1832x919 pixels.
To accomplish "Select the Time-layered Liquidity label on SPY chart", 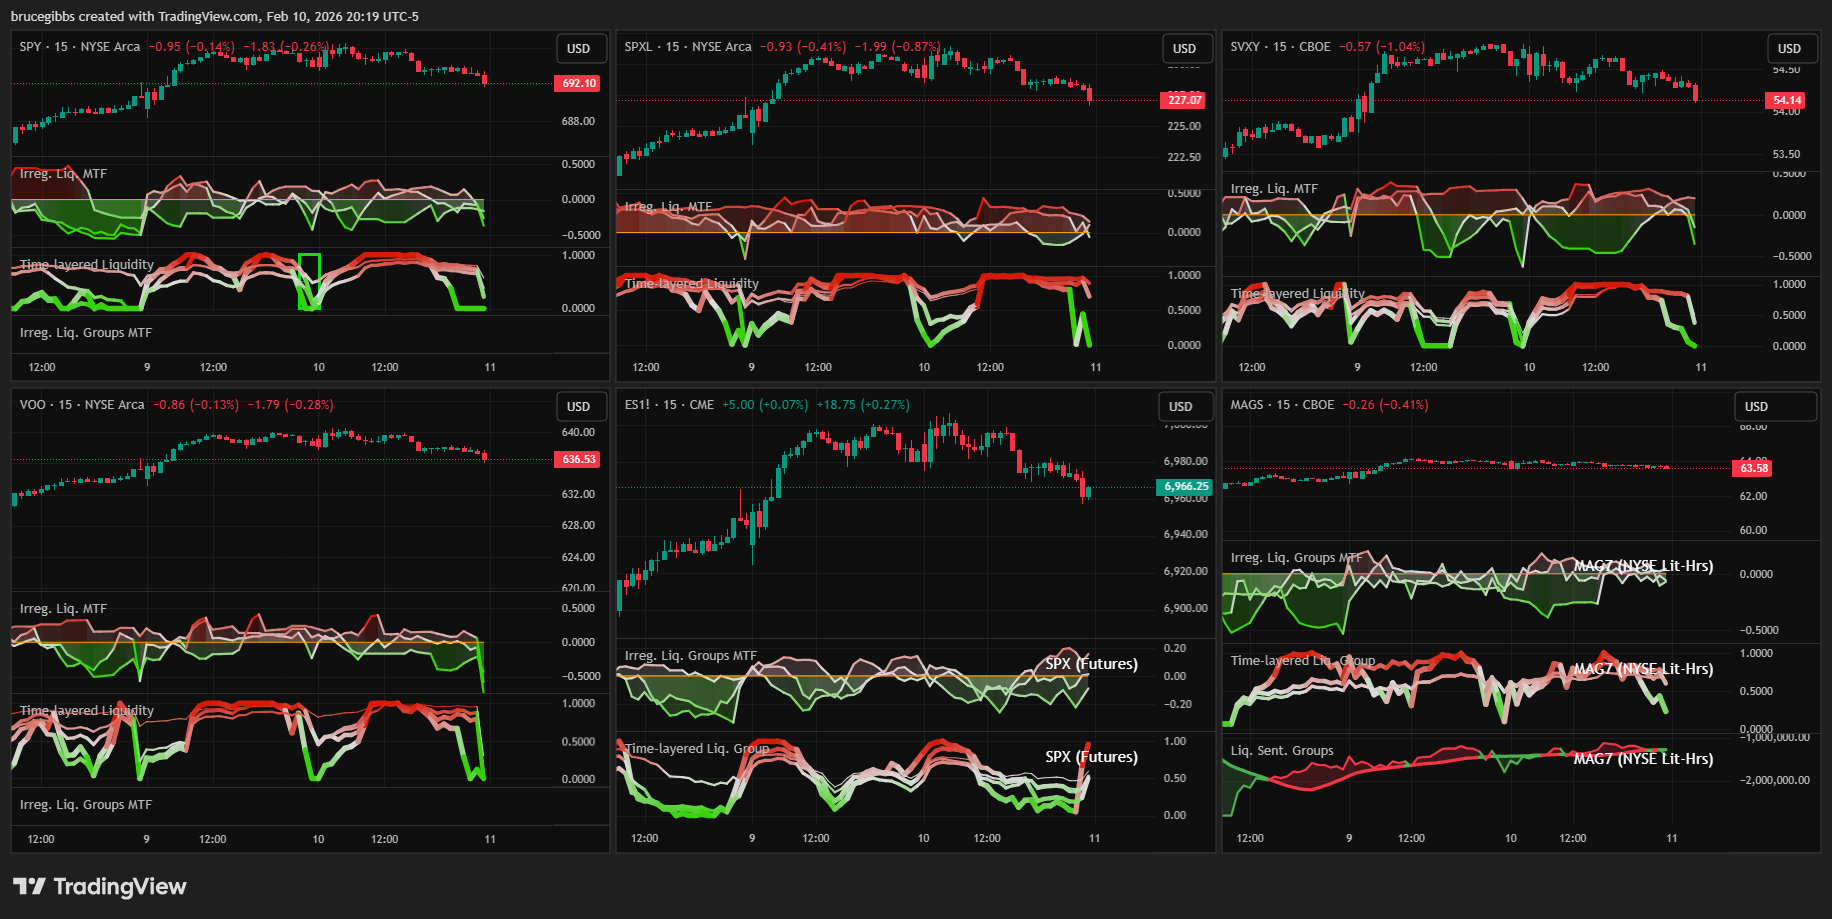I will [87, 265].
